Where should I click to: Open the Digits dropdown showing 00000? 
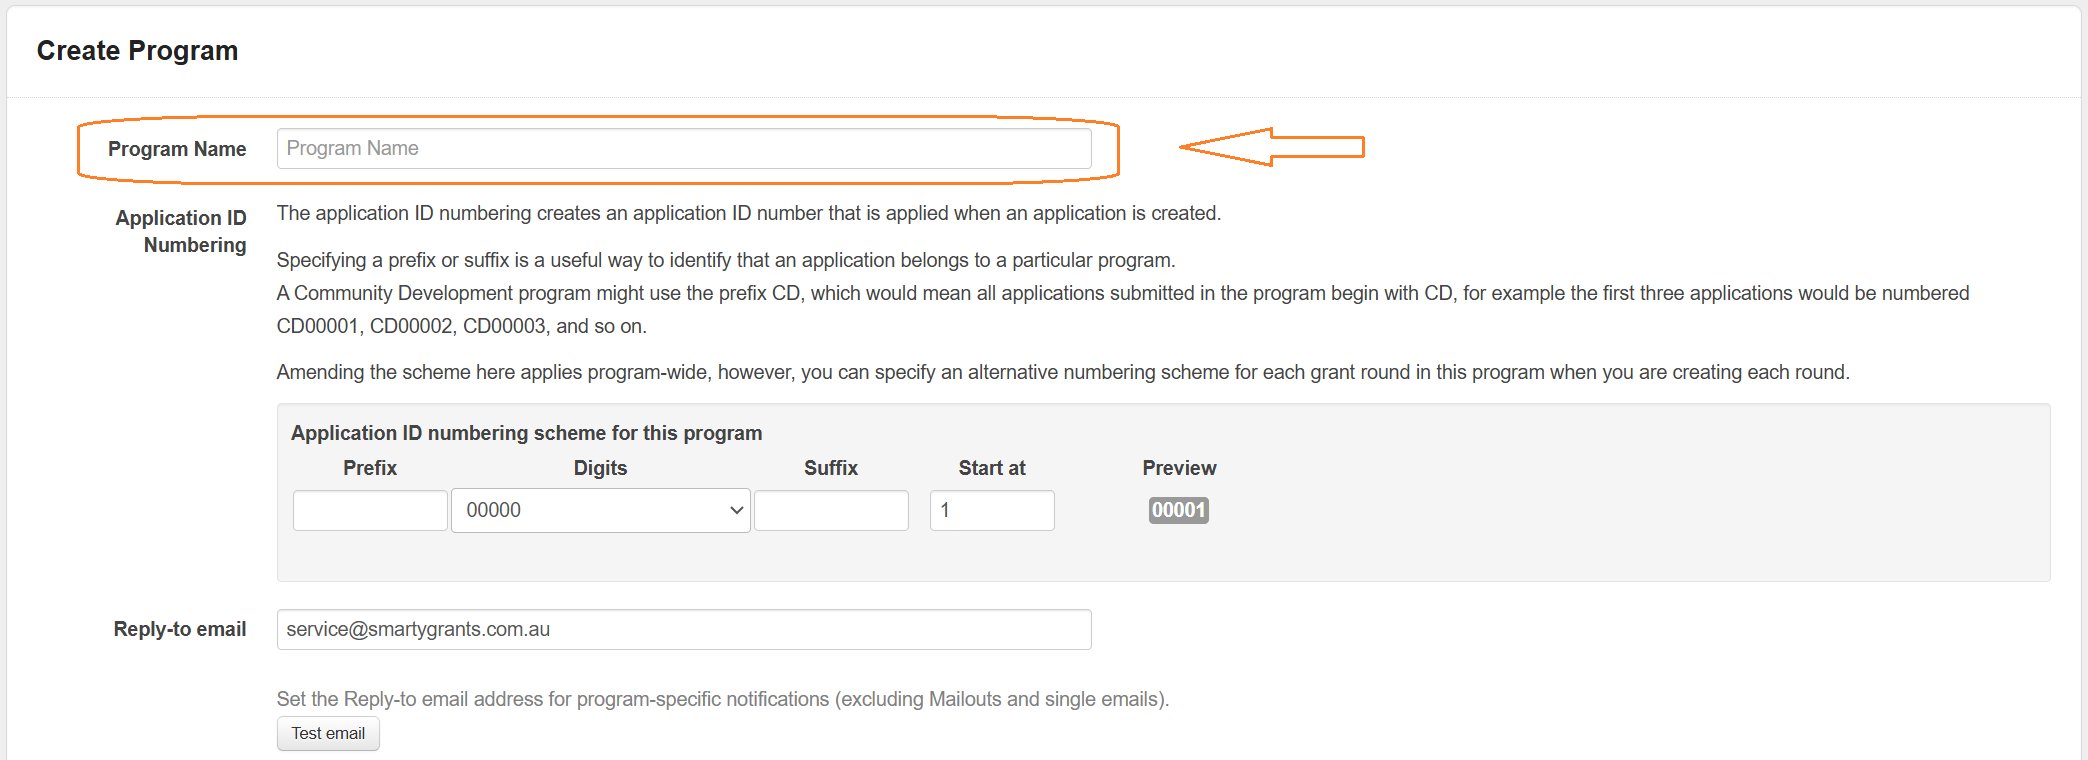pyautogui.click(x=600, y=510)
